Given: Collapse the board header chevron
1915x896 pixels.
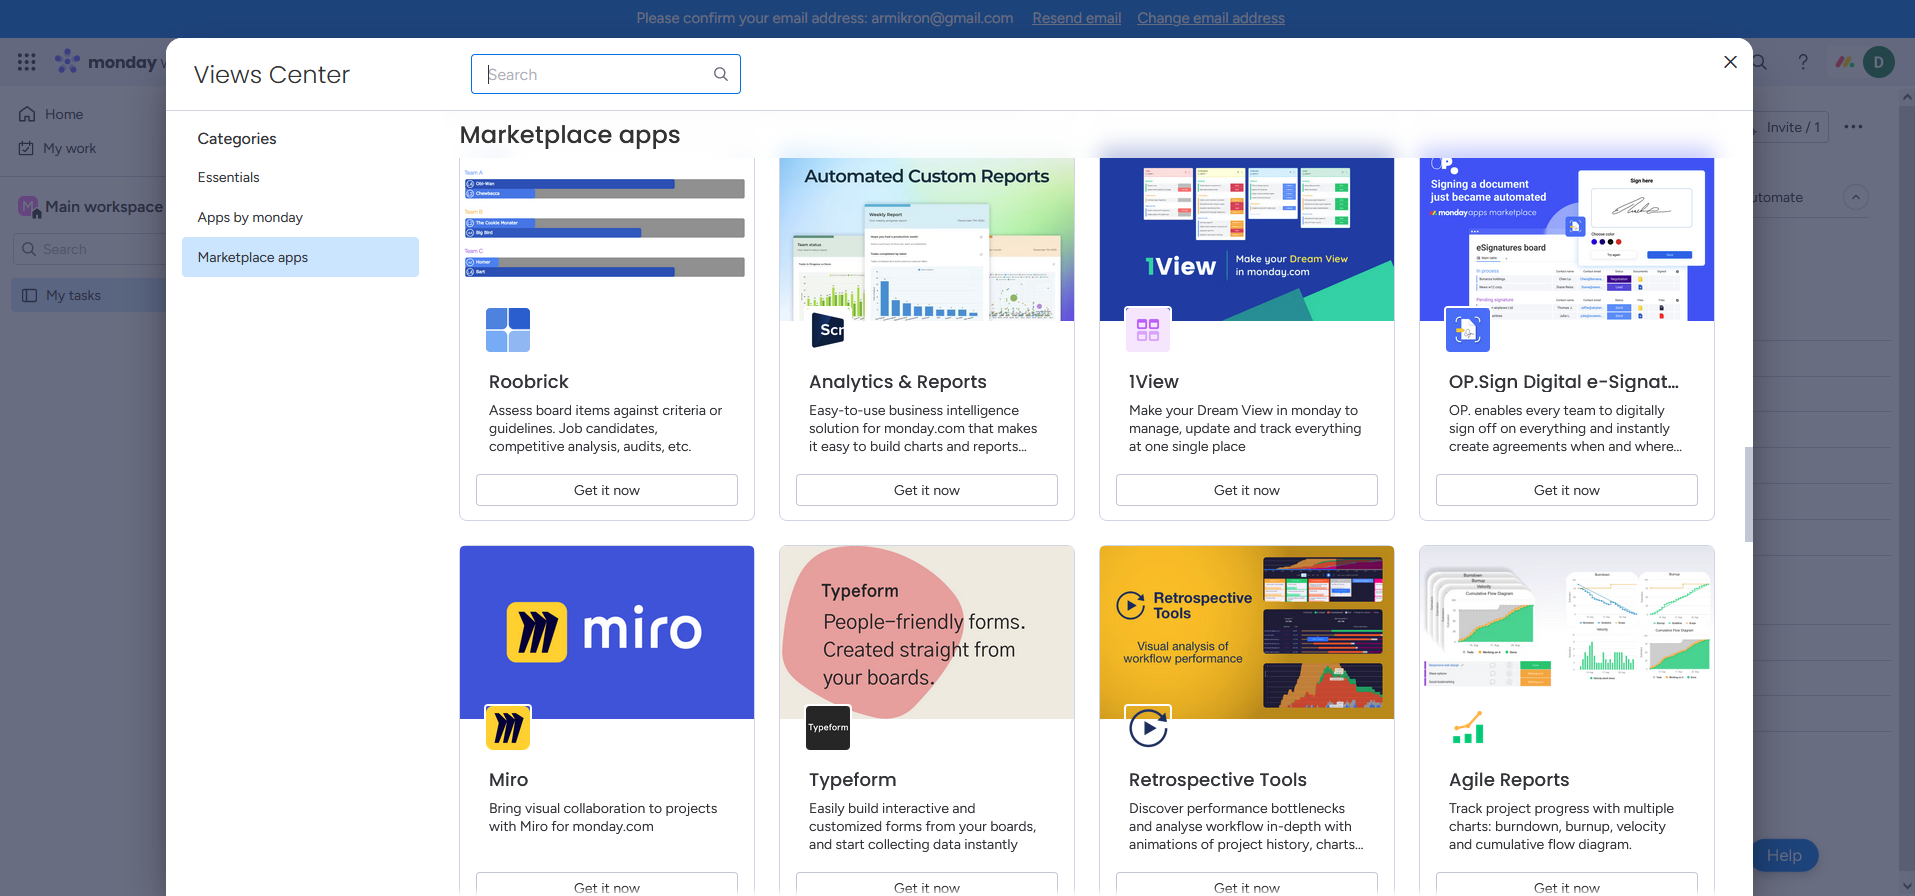Looking at the screenshot, I should [x=1856, y=197].
